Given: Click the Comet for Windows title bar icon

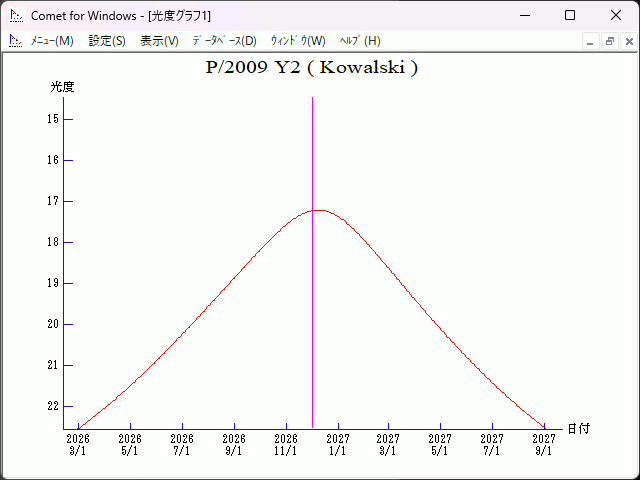Looking at the screenshot, I should coord(16,16).
